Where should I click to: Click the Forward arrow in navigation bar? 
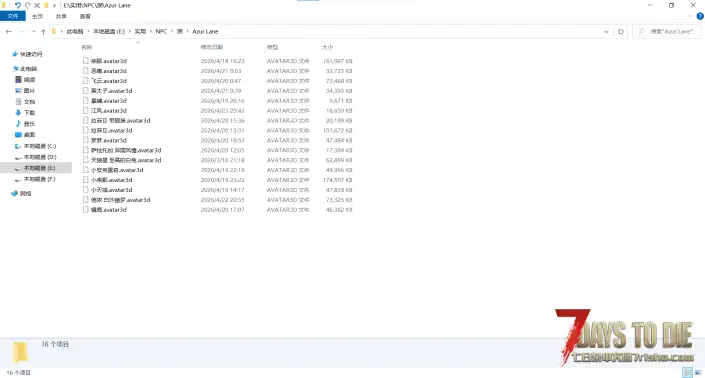click(22, 31)
